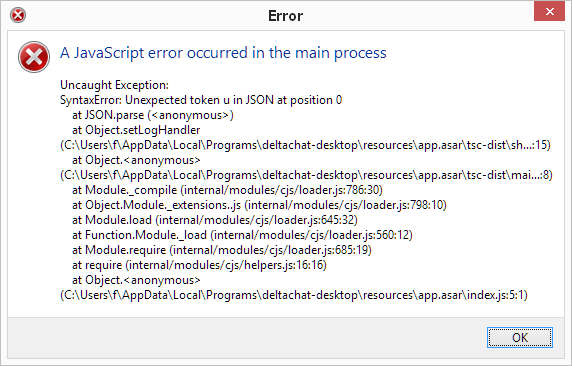Click the small error icon in title bar
Viewport: 572px width, 366px height.
[x=18, y=15]
